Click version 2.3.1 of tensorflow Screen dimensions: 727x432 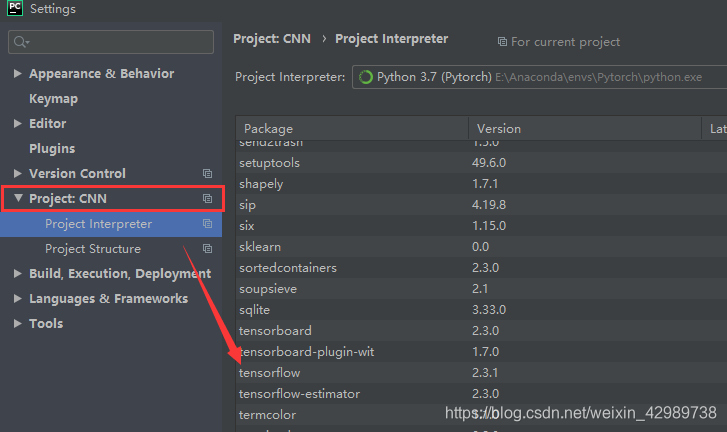485,373
